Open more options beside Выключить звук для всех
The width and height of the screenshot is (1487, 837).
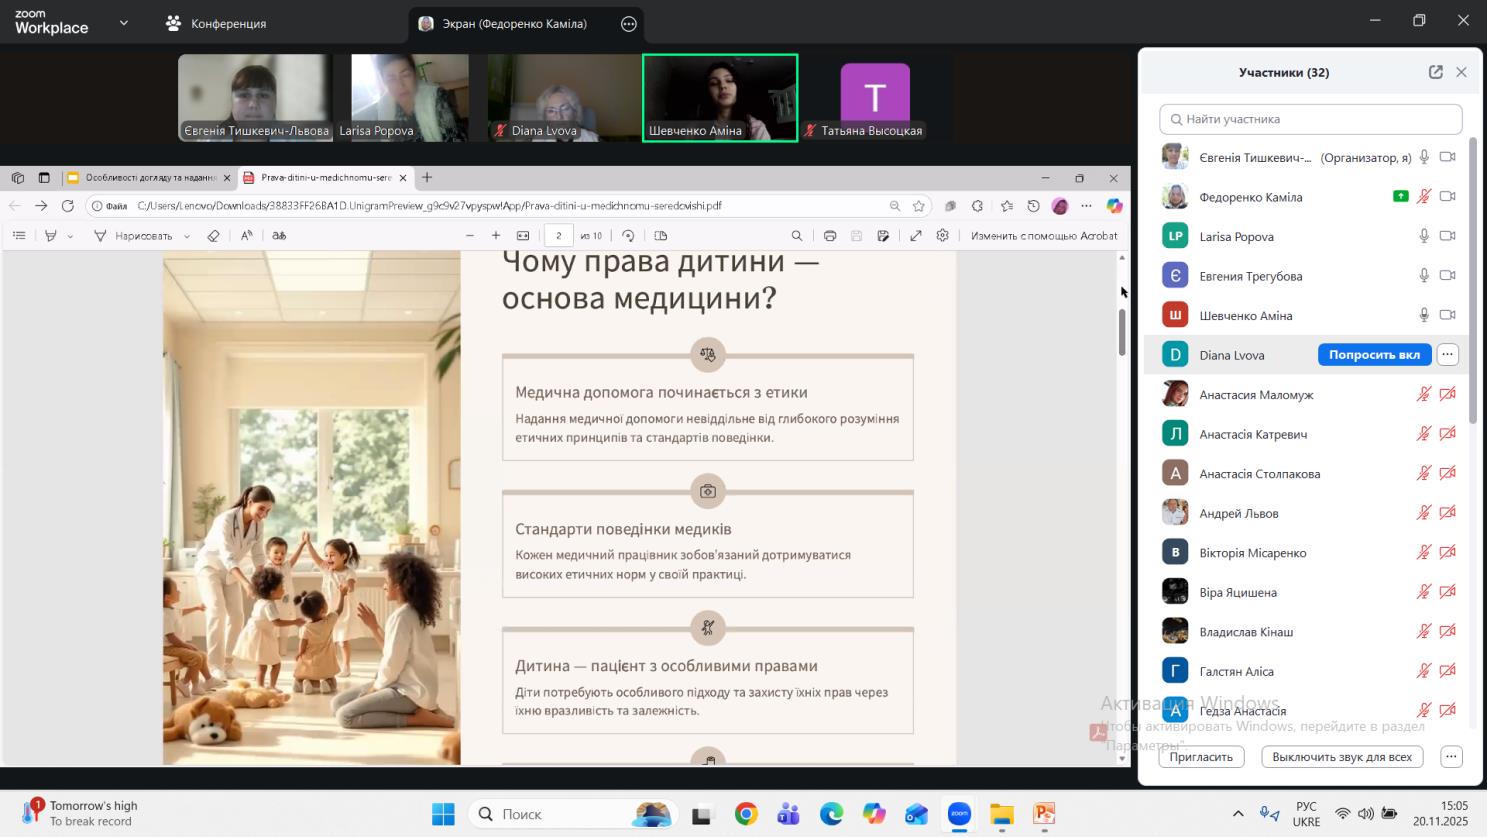point(1451,757)
